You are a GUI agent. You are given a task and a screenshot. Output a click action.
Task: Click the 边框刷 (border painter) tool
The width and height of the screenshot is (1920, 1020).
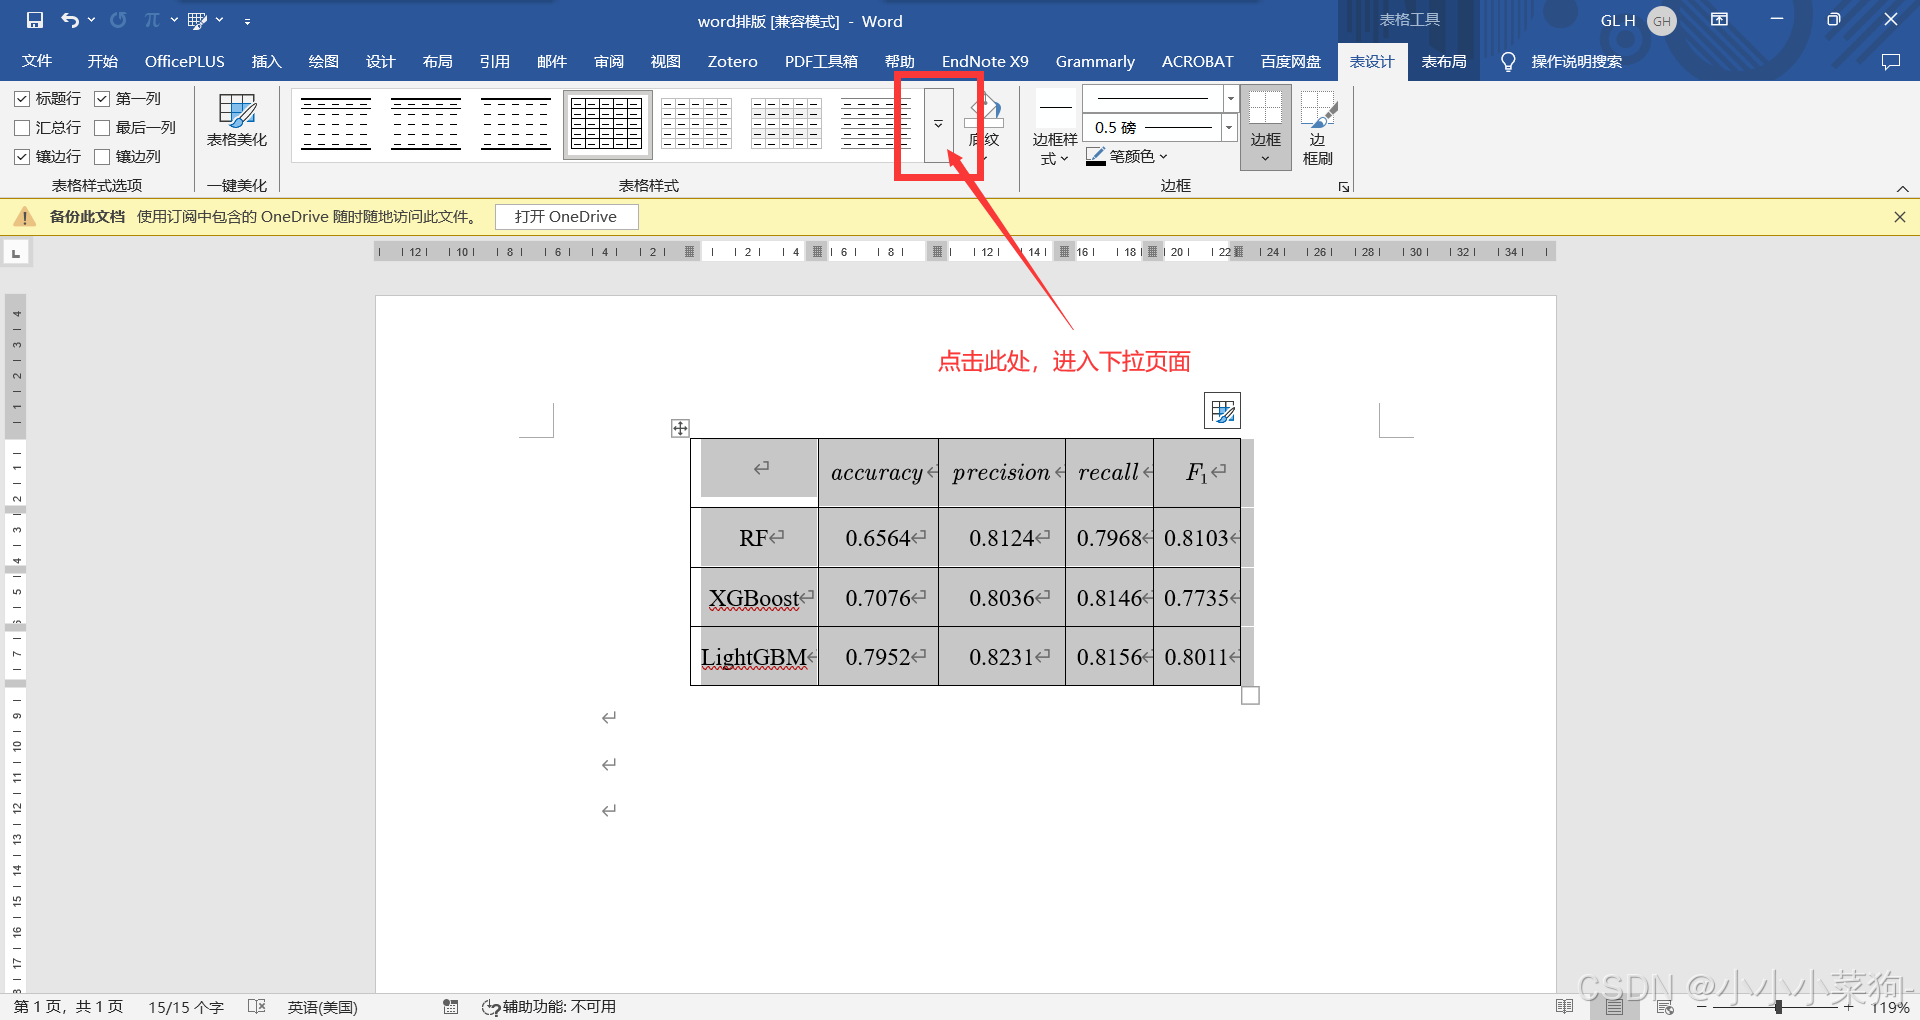(x=1318, y=128)
